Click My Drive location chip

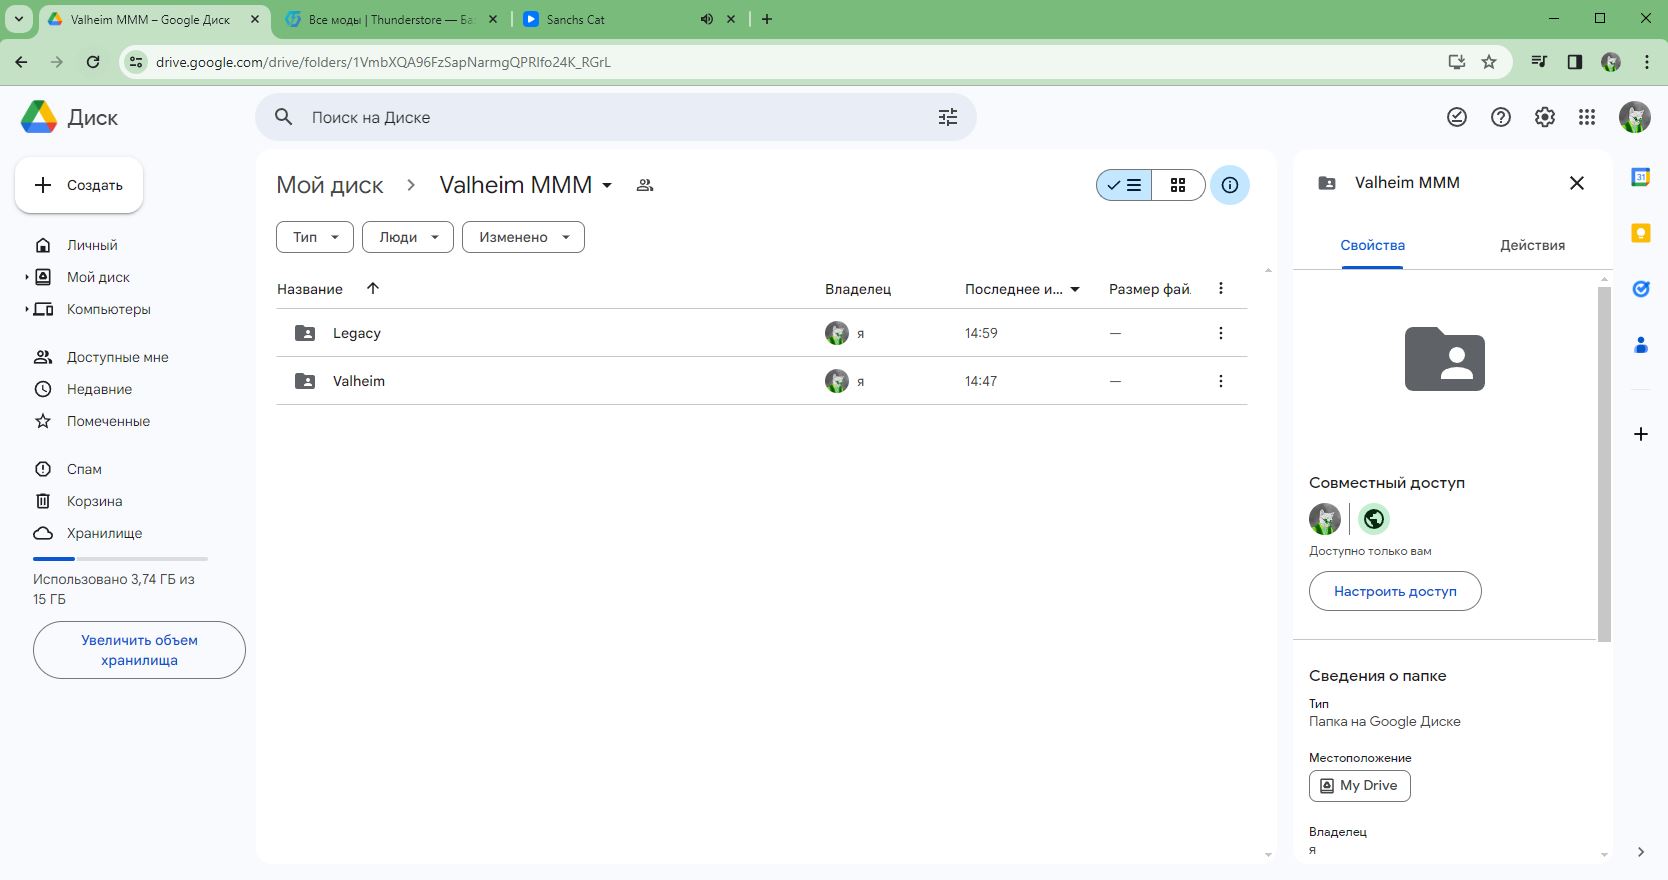coord(1360,786)
